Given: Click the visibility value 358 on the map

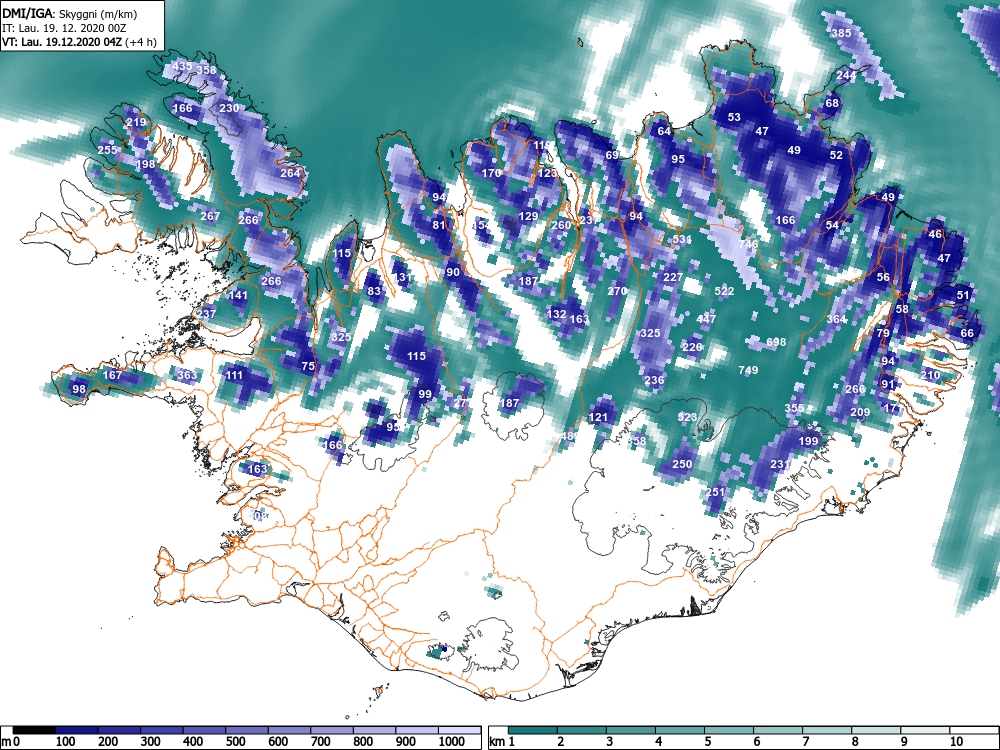Looking at the screenshot, I should [x=207, y=70].
